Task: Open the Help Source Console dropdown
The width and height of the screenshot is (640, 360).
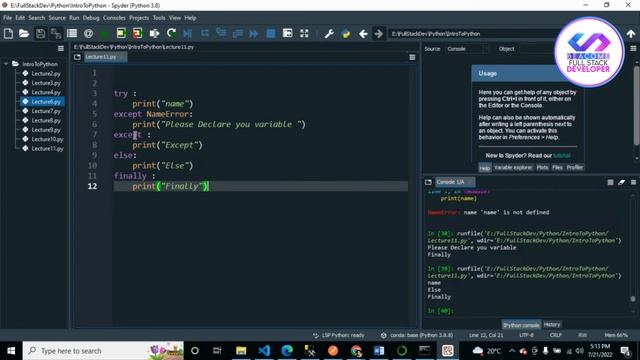Action: 467,49
